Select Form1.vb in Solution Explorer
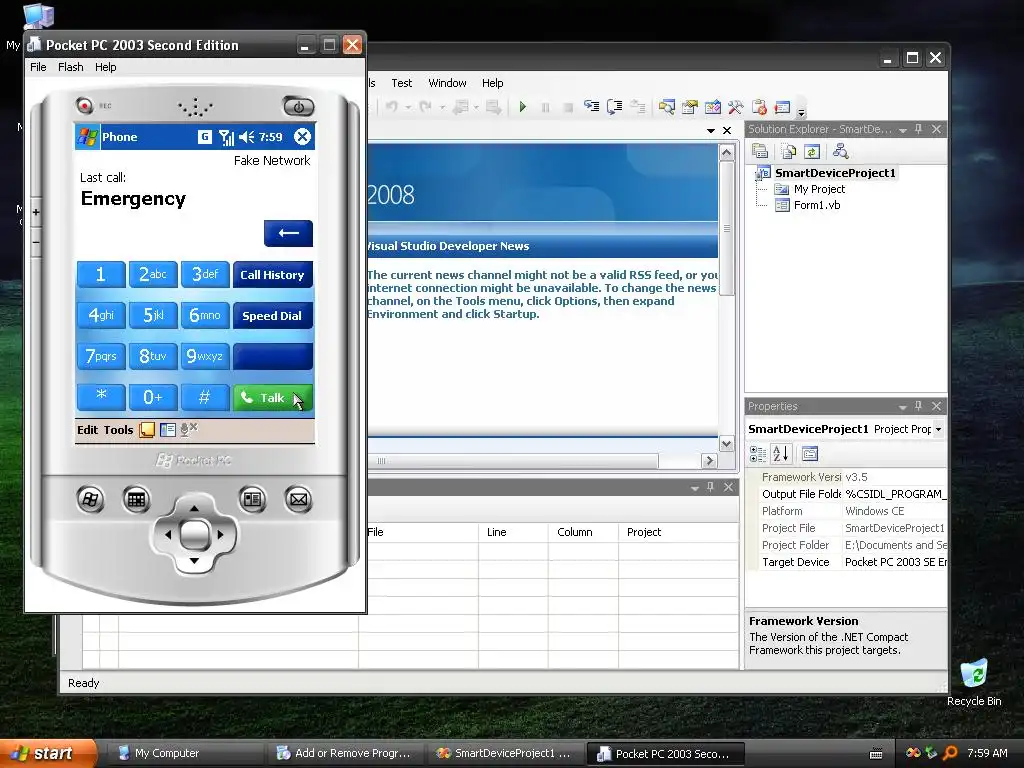 click(816, 205)
